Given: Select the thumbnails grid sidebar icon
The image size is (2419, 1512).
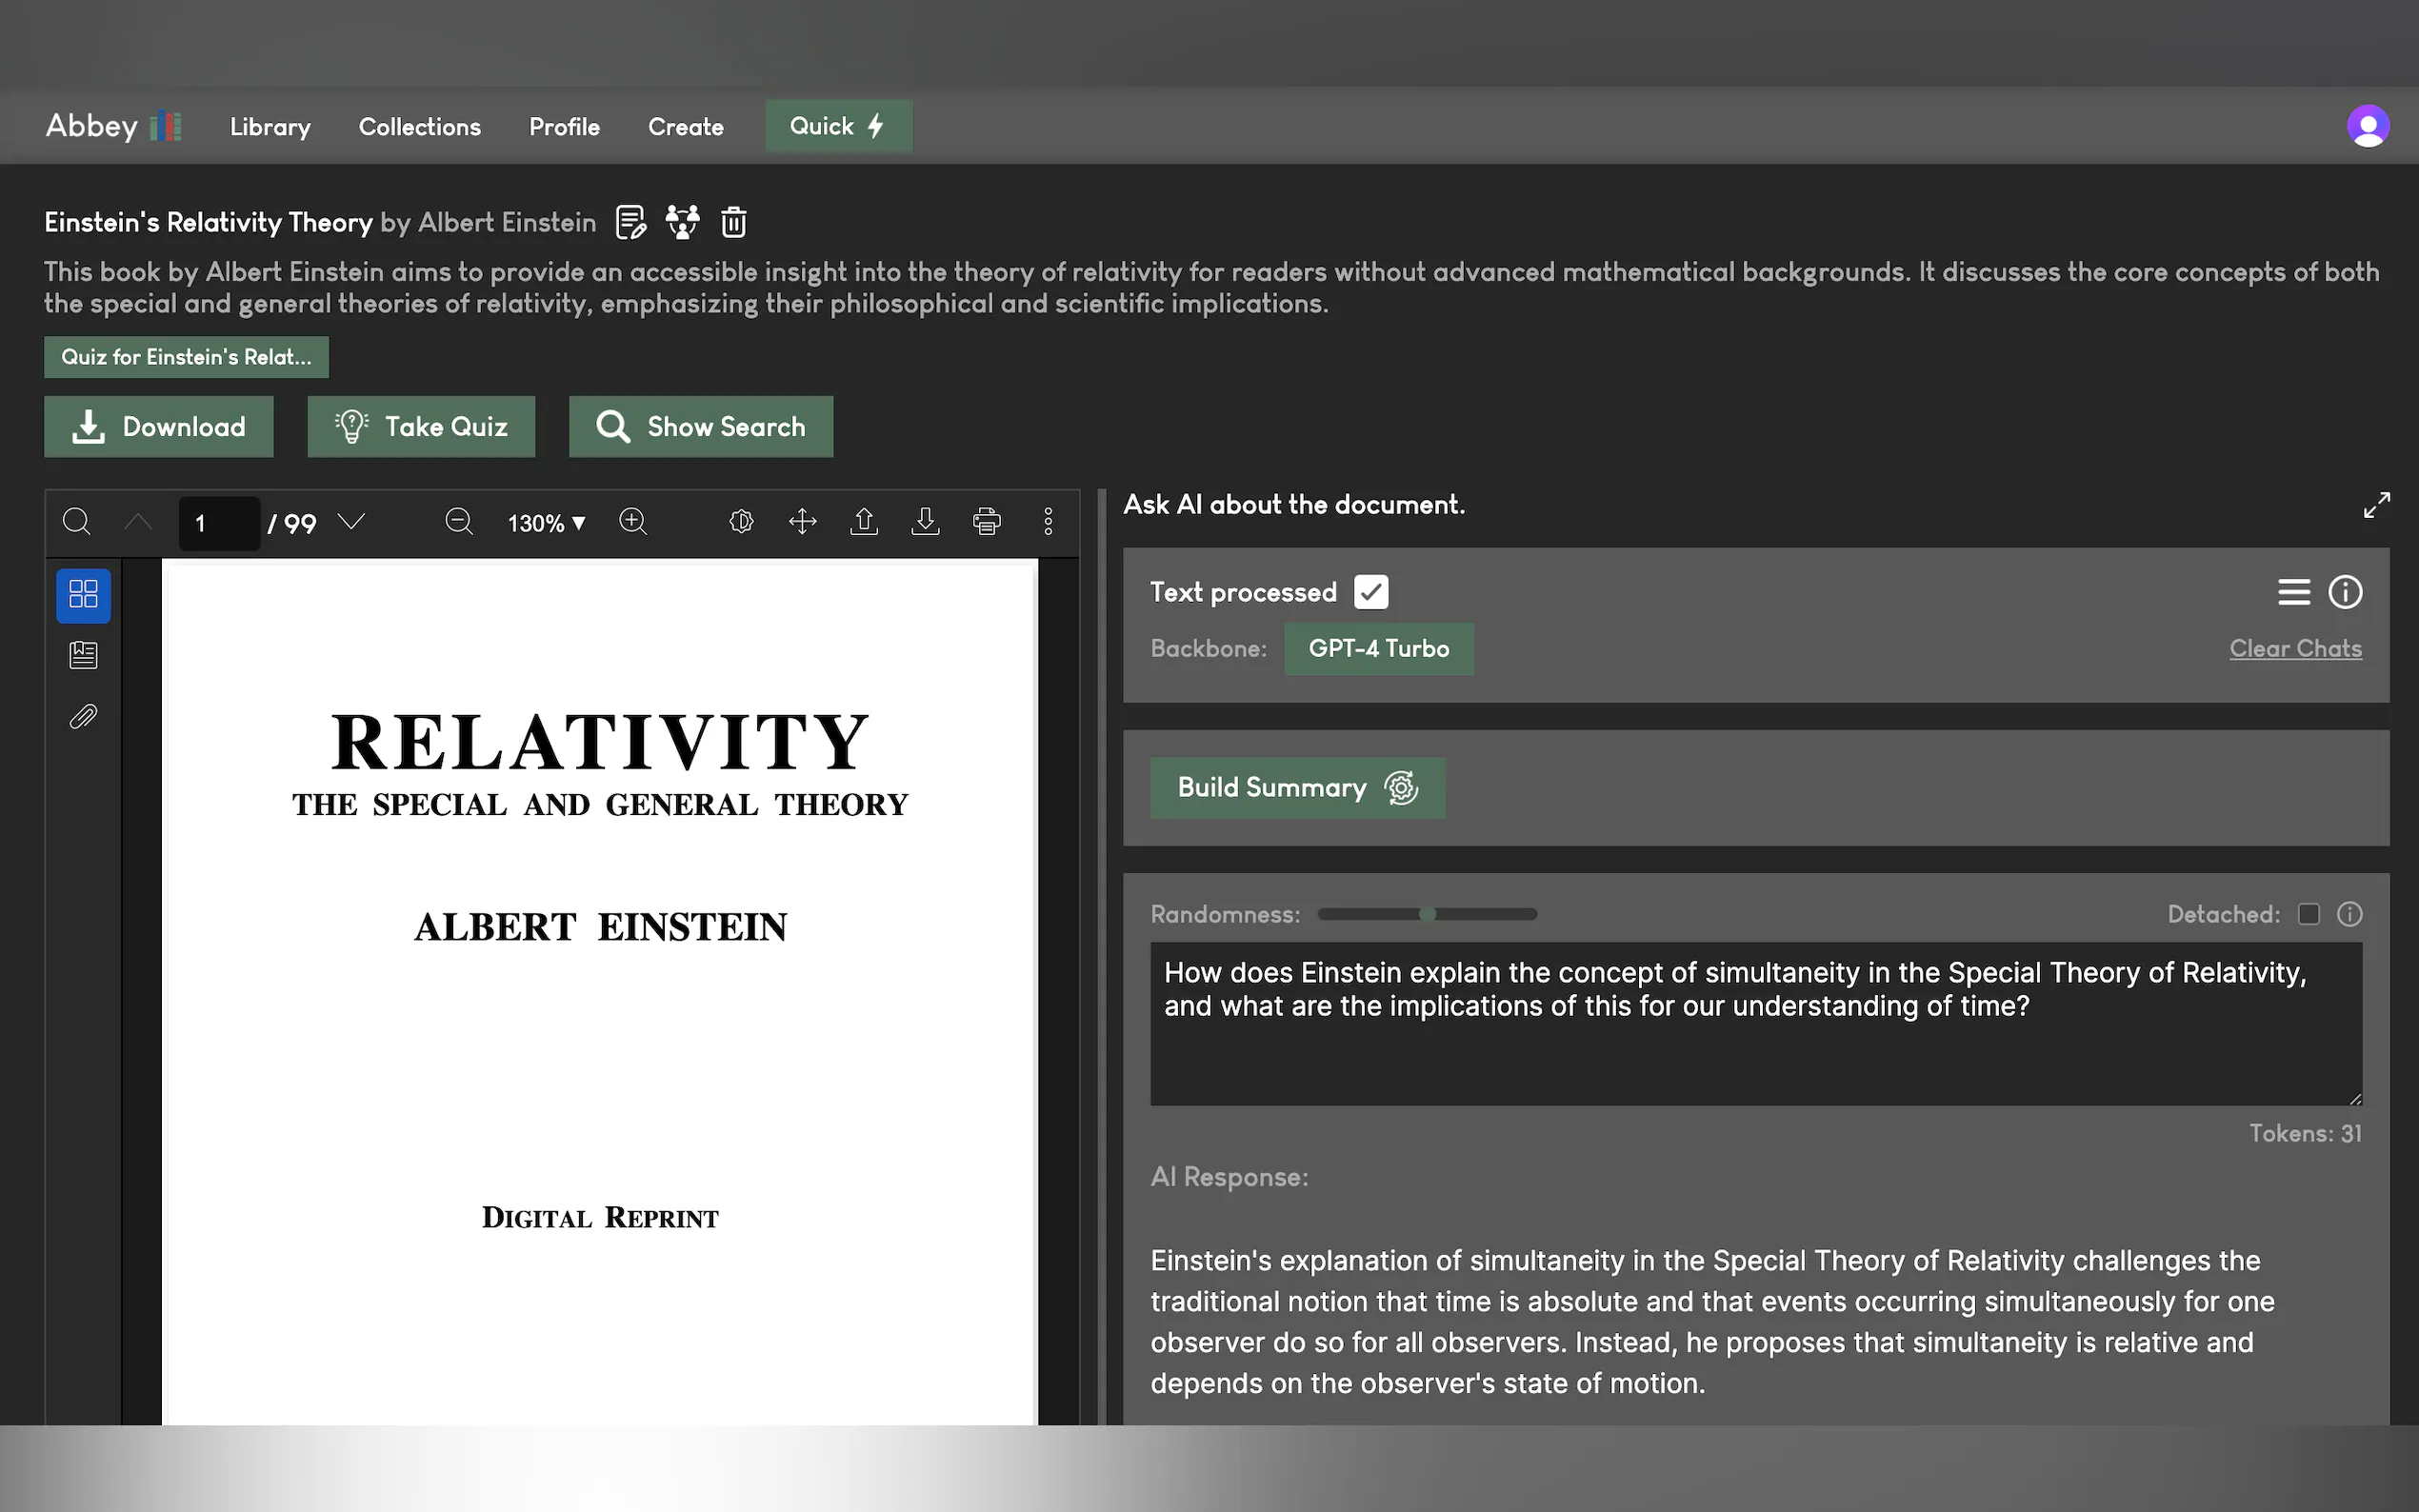Looking at the screenshot, I should click(x=83, y=594).
